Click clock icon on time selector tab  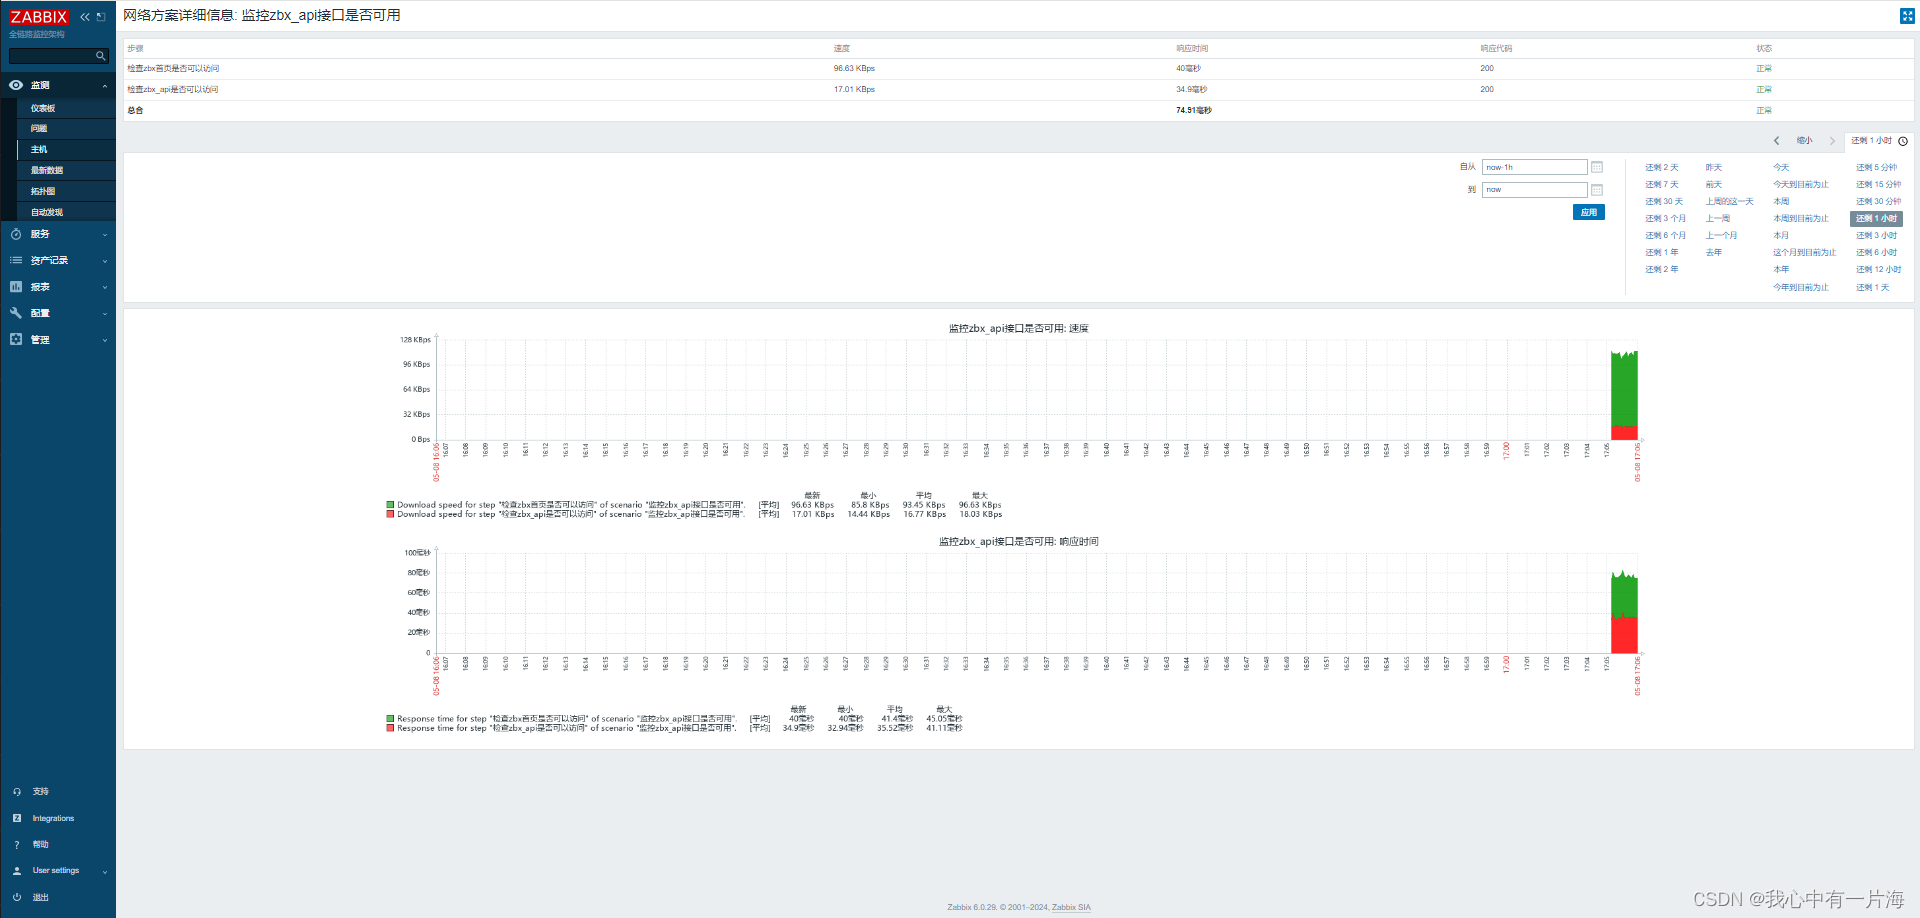(x=1903, y=141)
